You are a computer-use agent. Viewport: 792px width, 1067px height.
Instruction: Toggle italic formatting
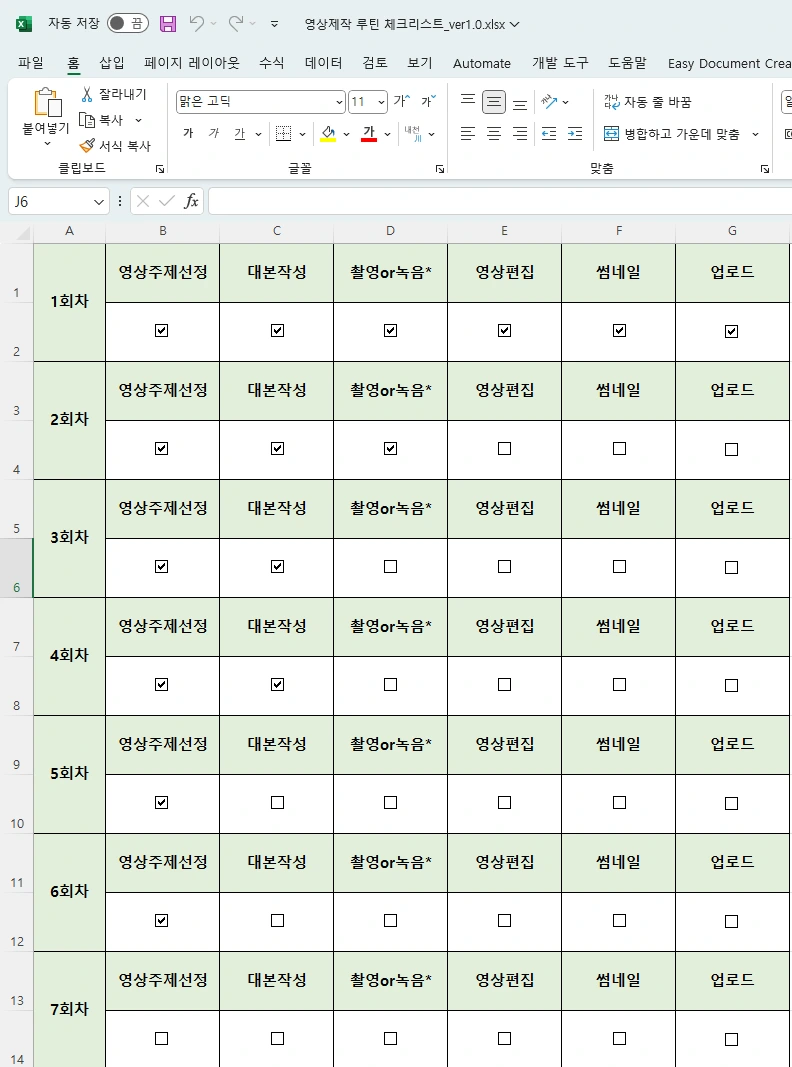click(214, 133)
